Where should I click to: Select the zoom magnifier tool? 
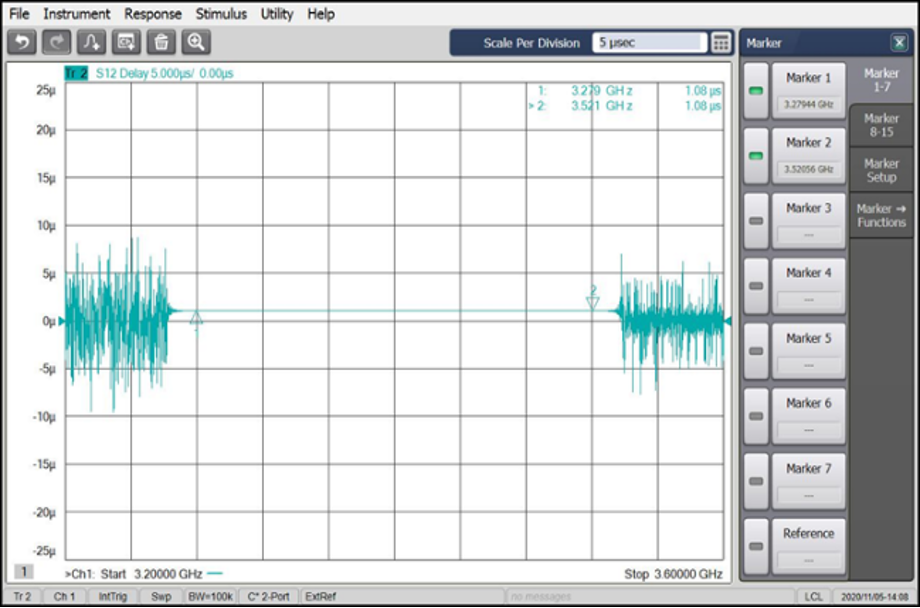point(196,42)
